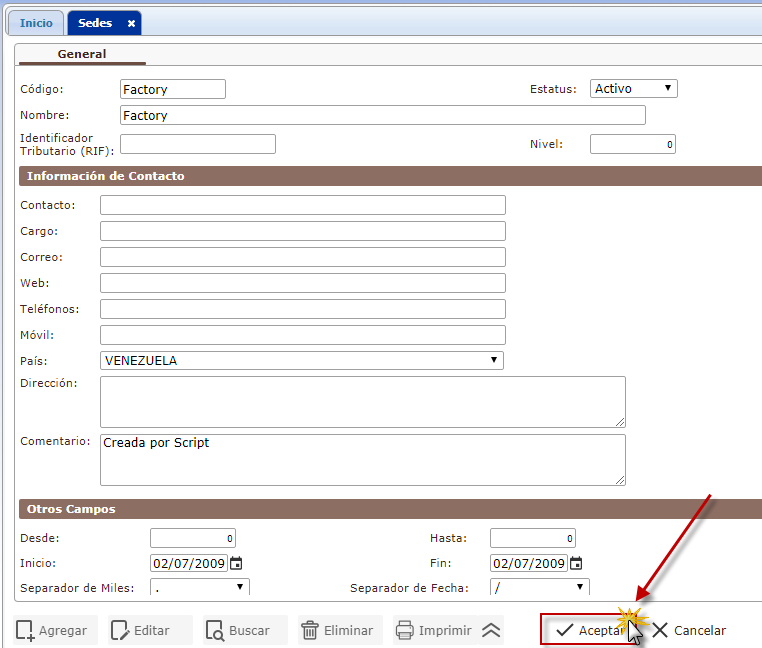Click the Web input field
Screen dimensions: 762x648
click(303, 283)
